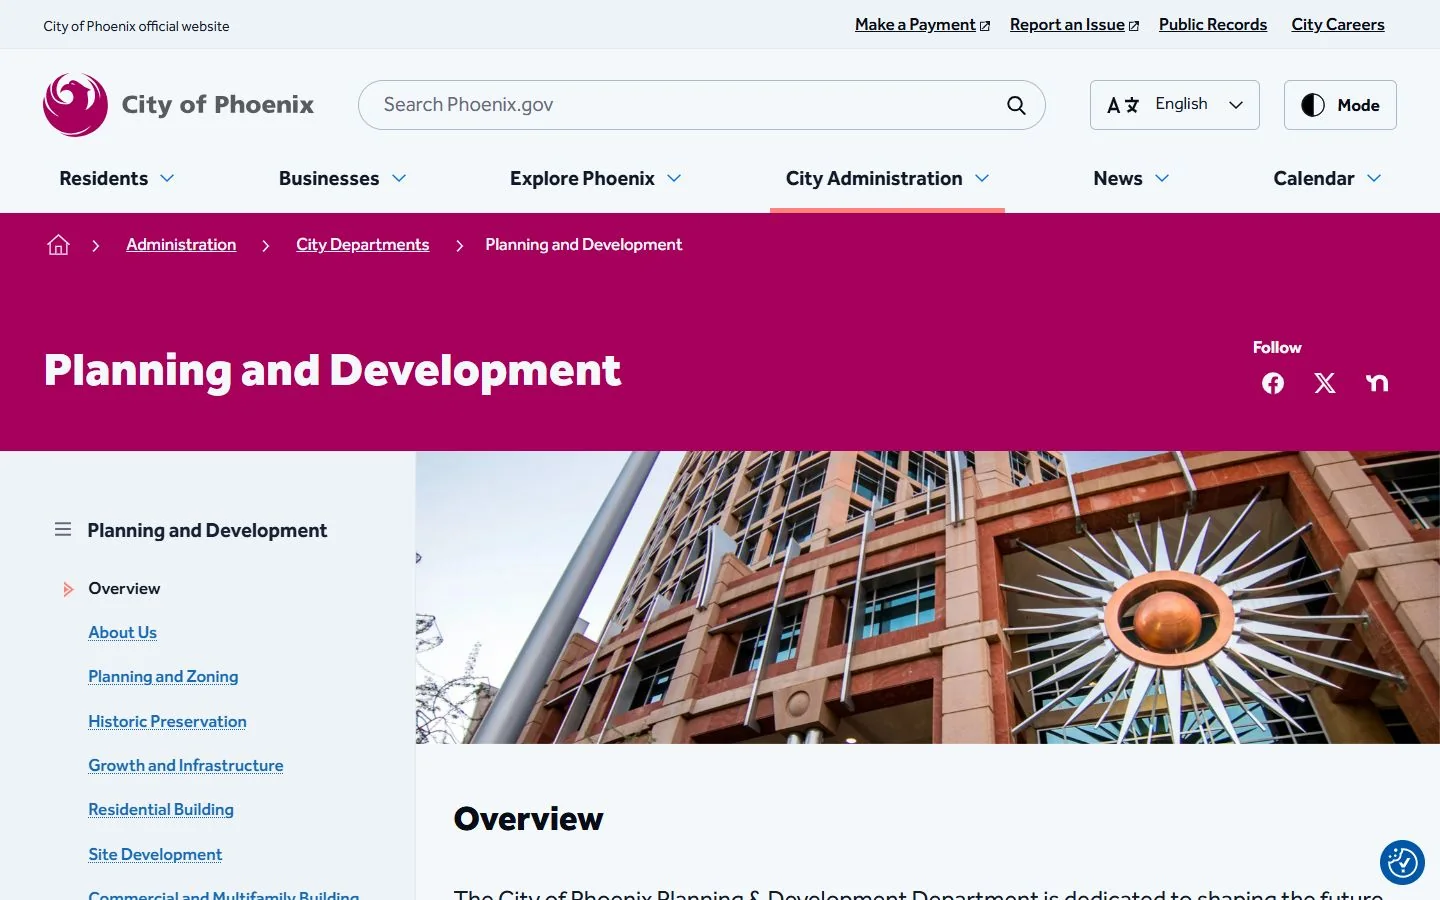
Task: Click the "Planning and Development" page title
Action: tap(332, 371)
